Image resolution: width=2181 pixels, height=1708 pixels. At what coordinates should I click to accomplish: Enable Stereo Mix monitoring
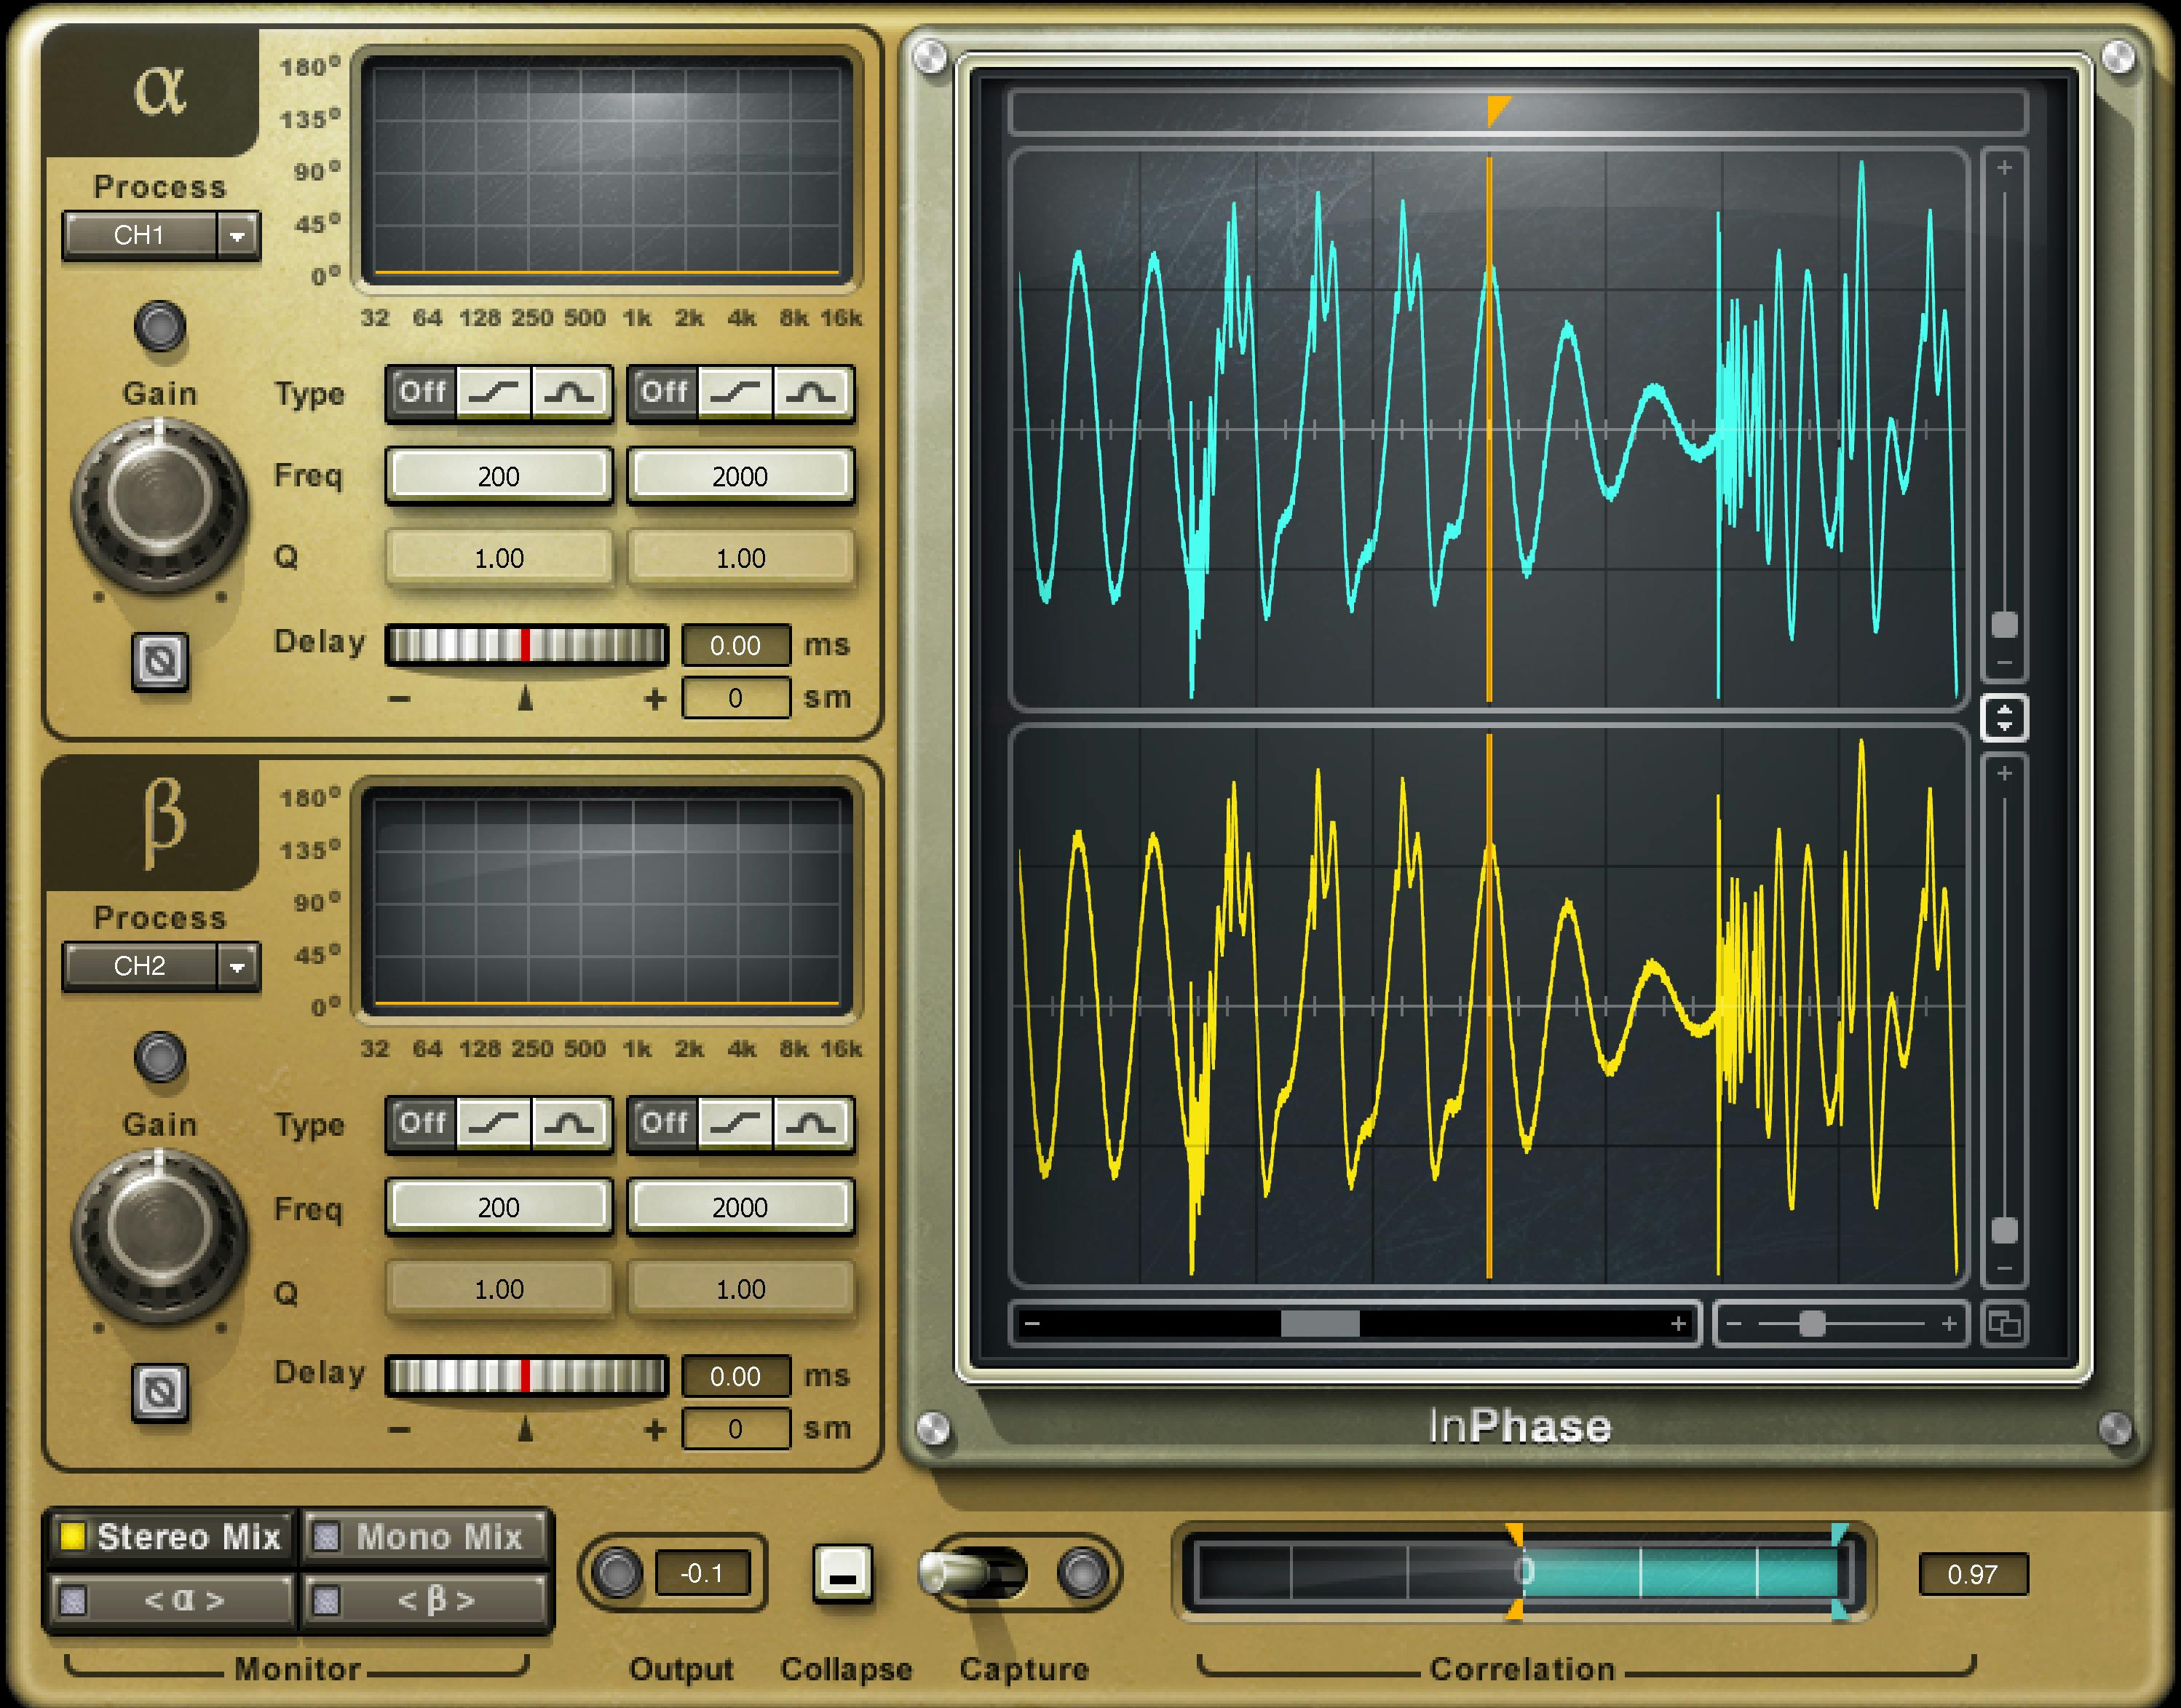coord(170,1537)
